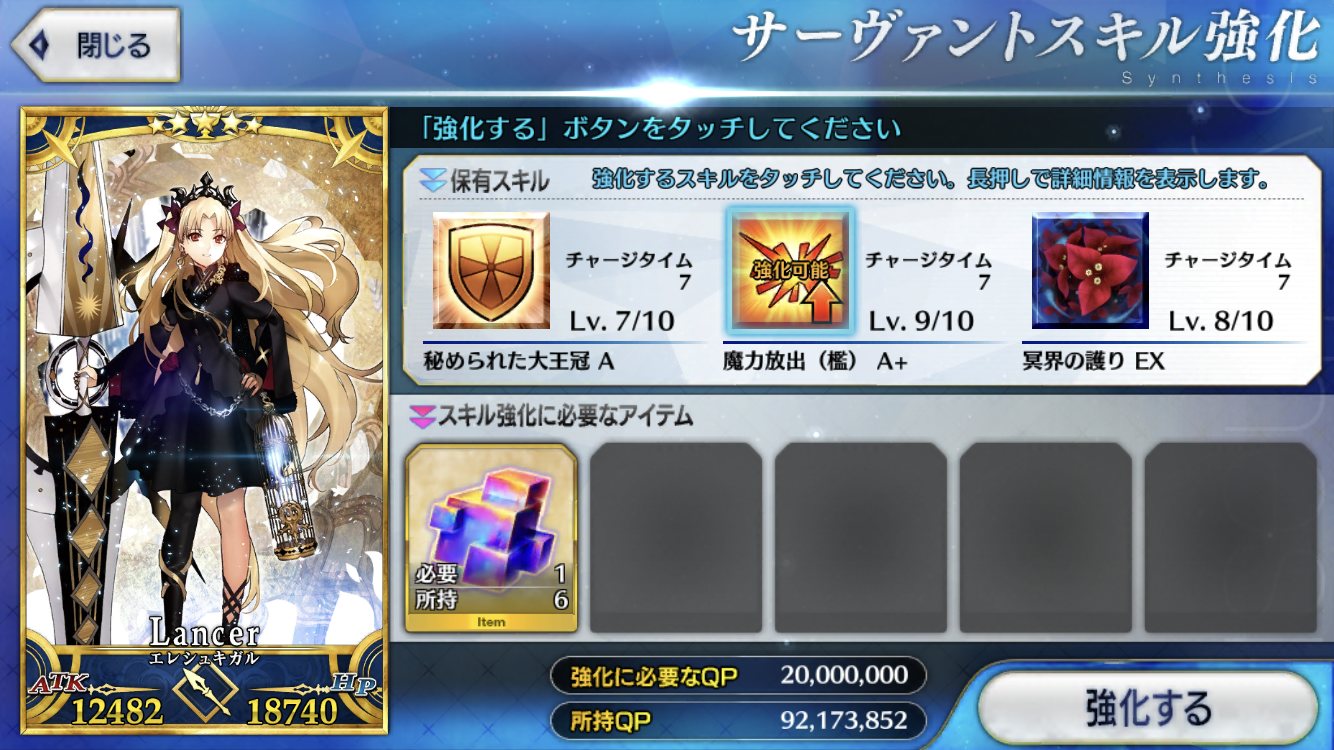Screen dimensions: 1334x750
Task: Tap the third empty material slot
Action: pyautogui.click(x=861, y=538)
